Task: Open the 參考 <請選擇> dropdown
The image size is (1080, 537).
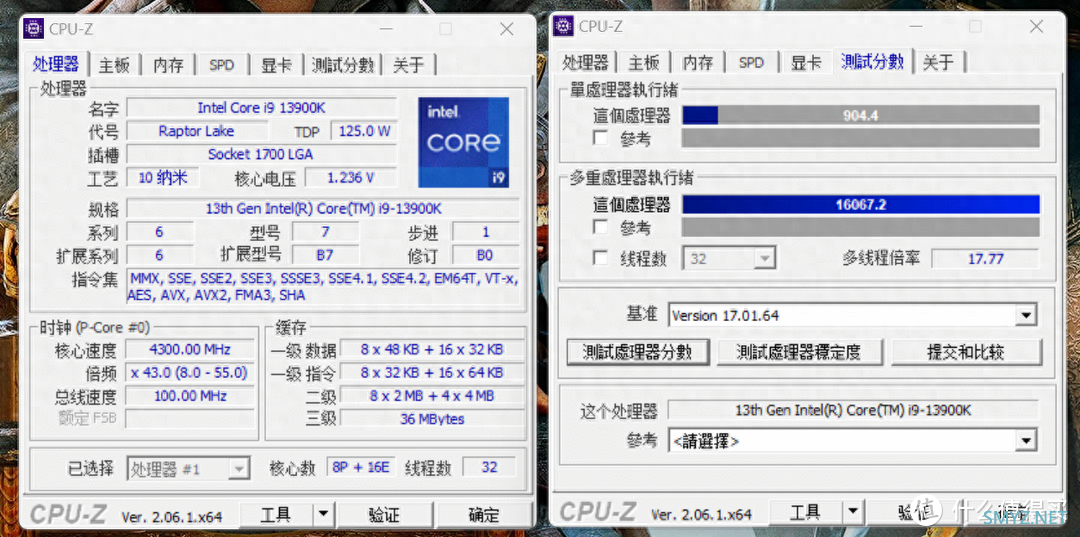Action: click(852, 440)
